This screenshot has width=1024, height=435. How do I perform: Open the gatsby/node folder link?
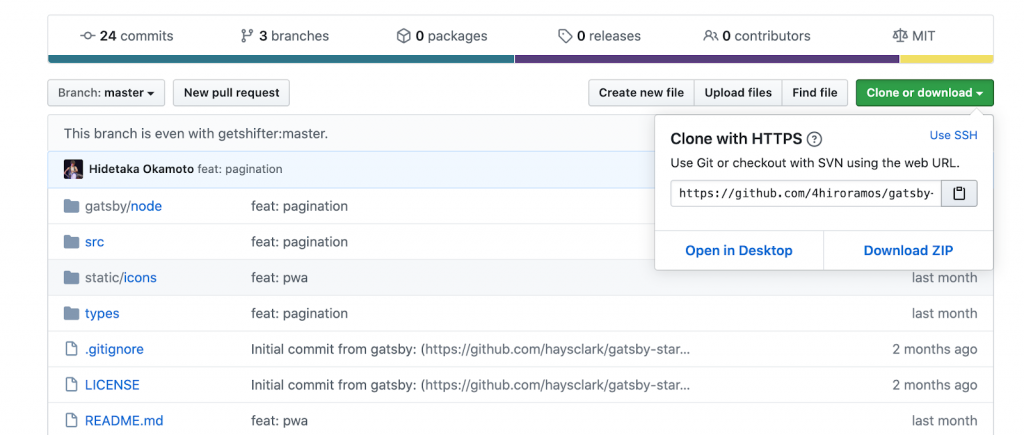pos(123,206)
